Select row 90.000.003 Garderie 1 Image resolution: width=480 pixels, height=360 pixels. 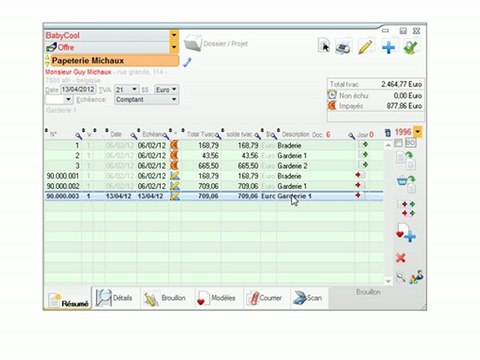[214, 196]
